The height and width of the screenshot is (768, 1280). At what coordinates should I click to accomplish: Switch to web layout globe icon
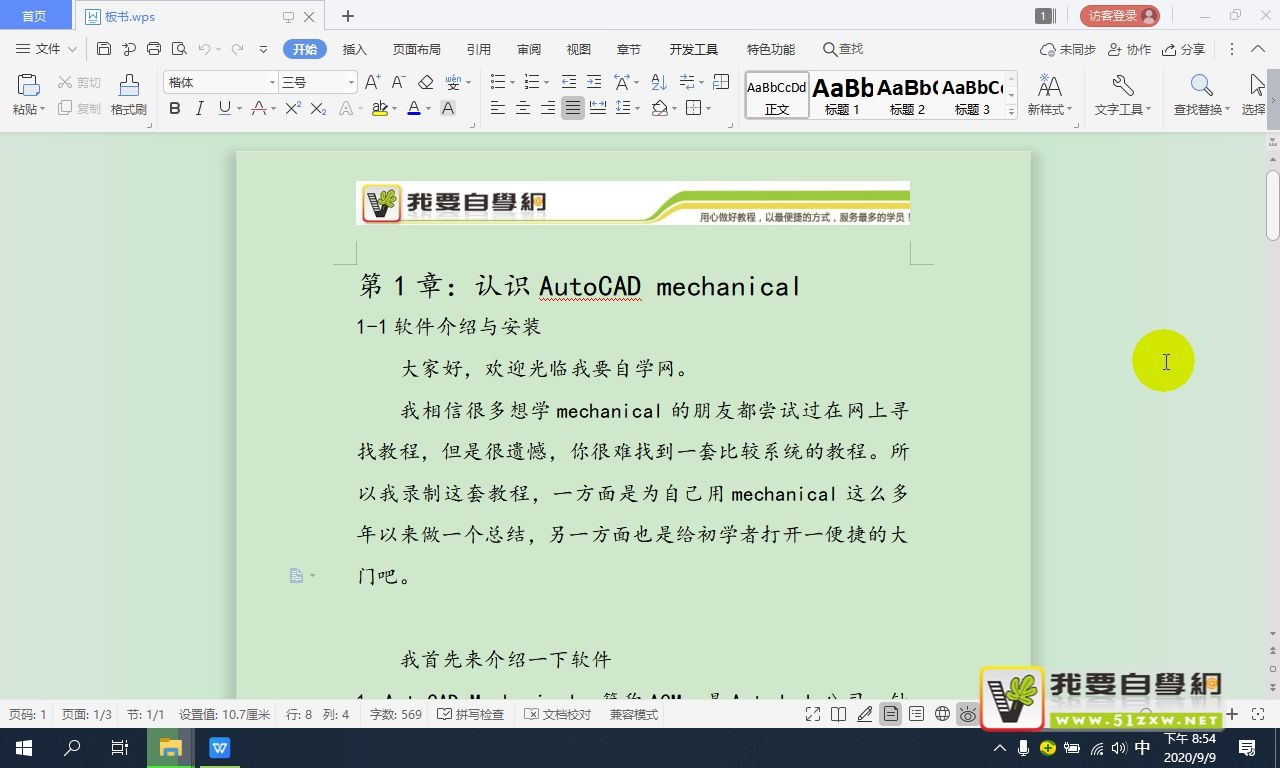[x=942, y=714]
